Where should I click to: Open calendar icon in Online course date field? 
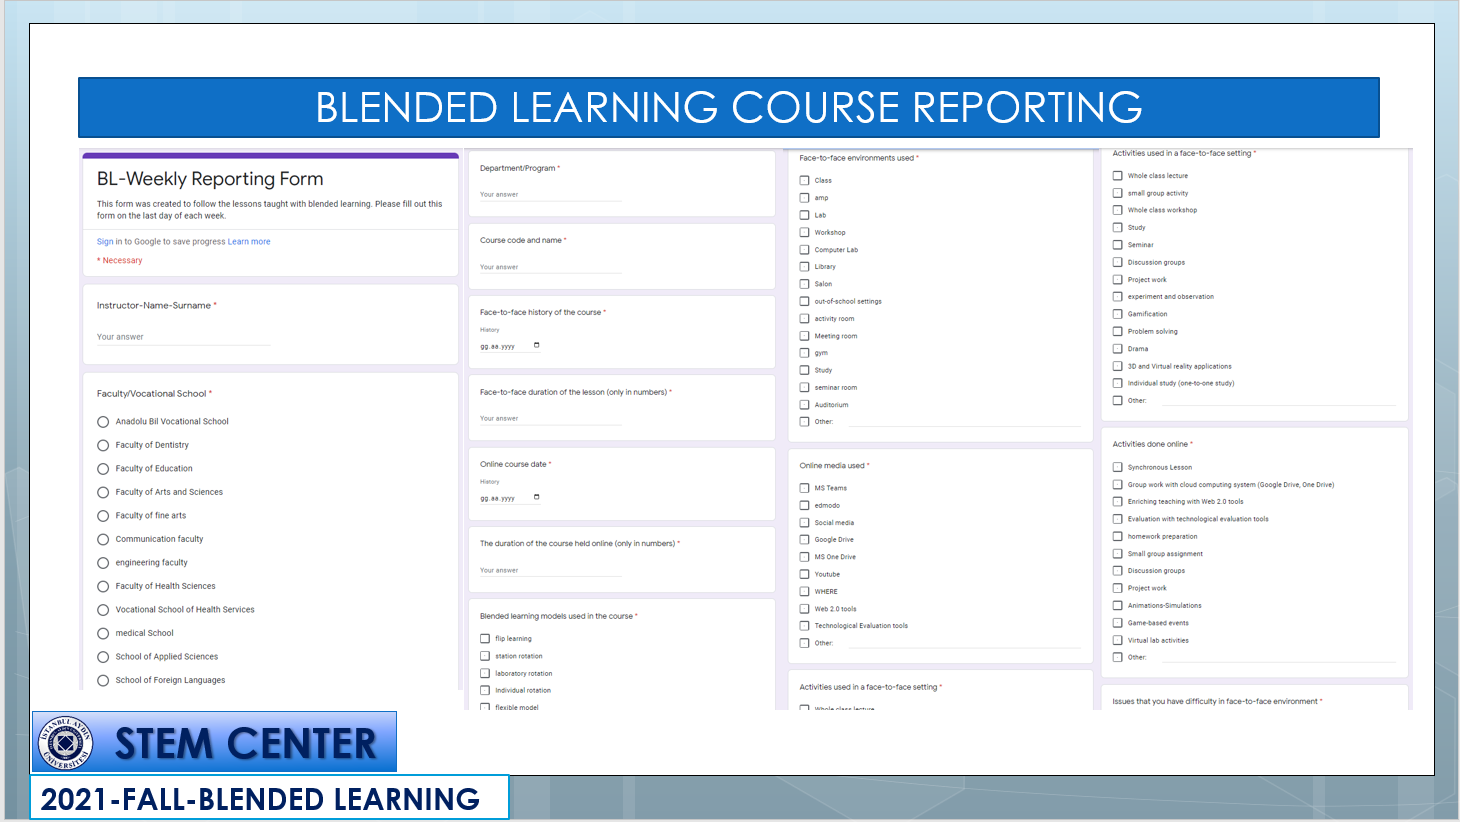(537, 497)
